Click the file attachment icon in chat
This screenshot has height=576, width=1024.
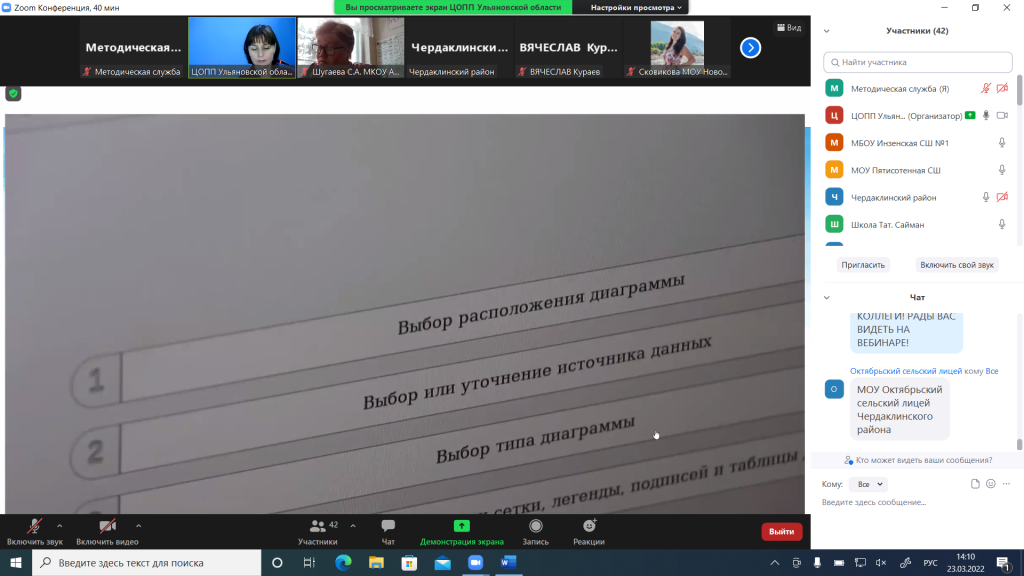(x=976, y=484)
